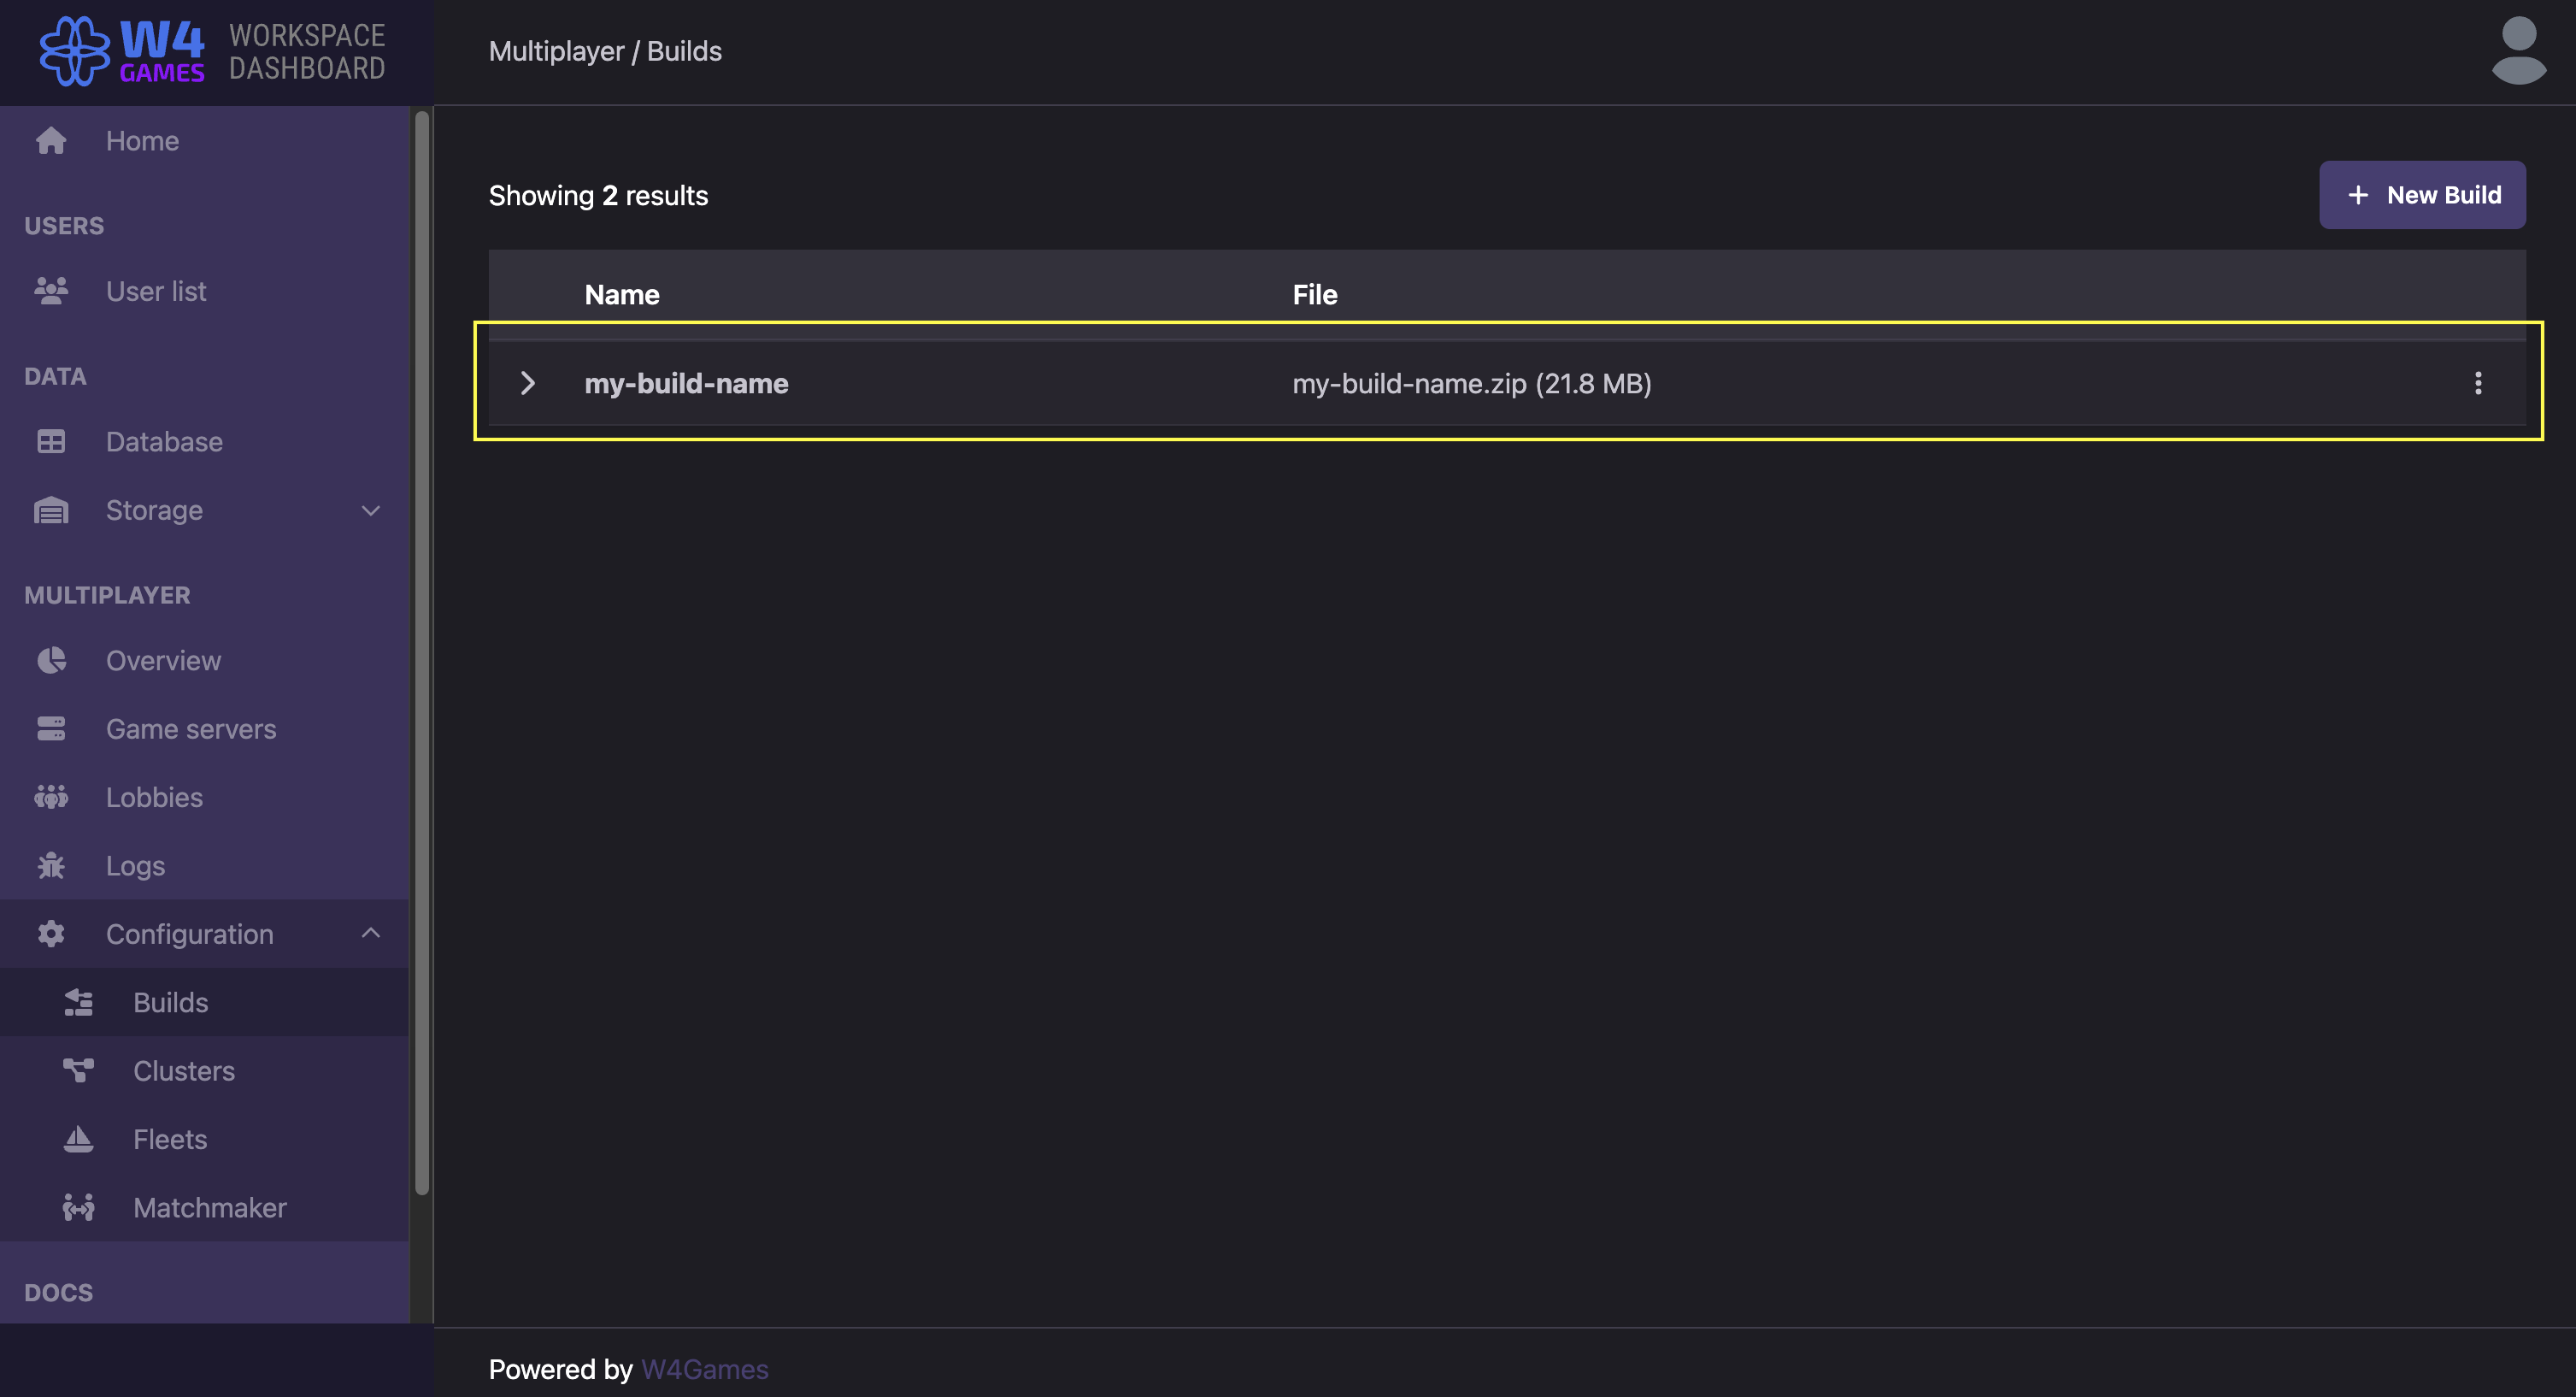Open the User list page

click(156, 291)
